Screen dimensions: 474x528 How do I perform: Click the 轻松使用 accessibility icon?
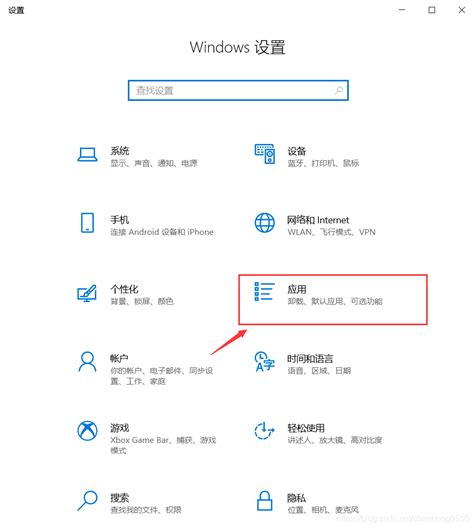(264, 431)
